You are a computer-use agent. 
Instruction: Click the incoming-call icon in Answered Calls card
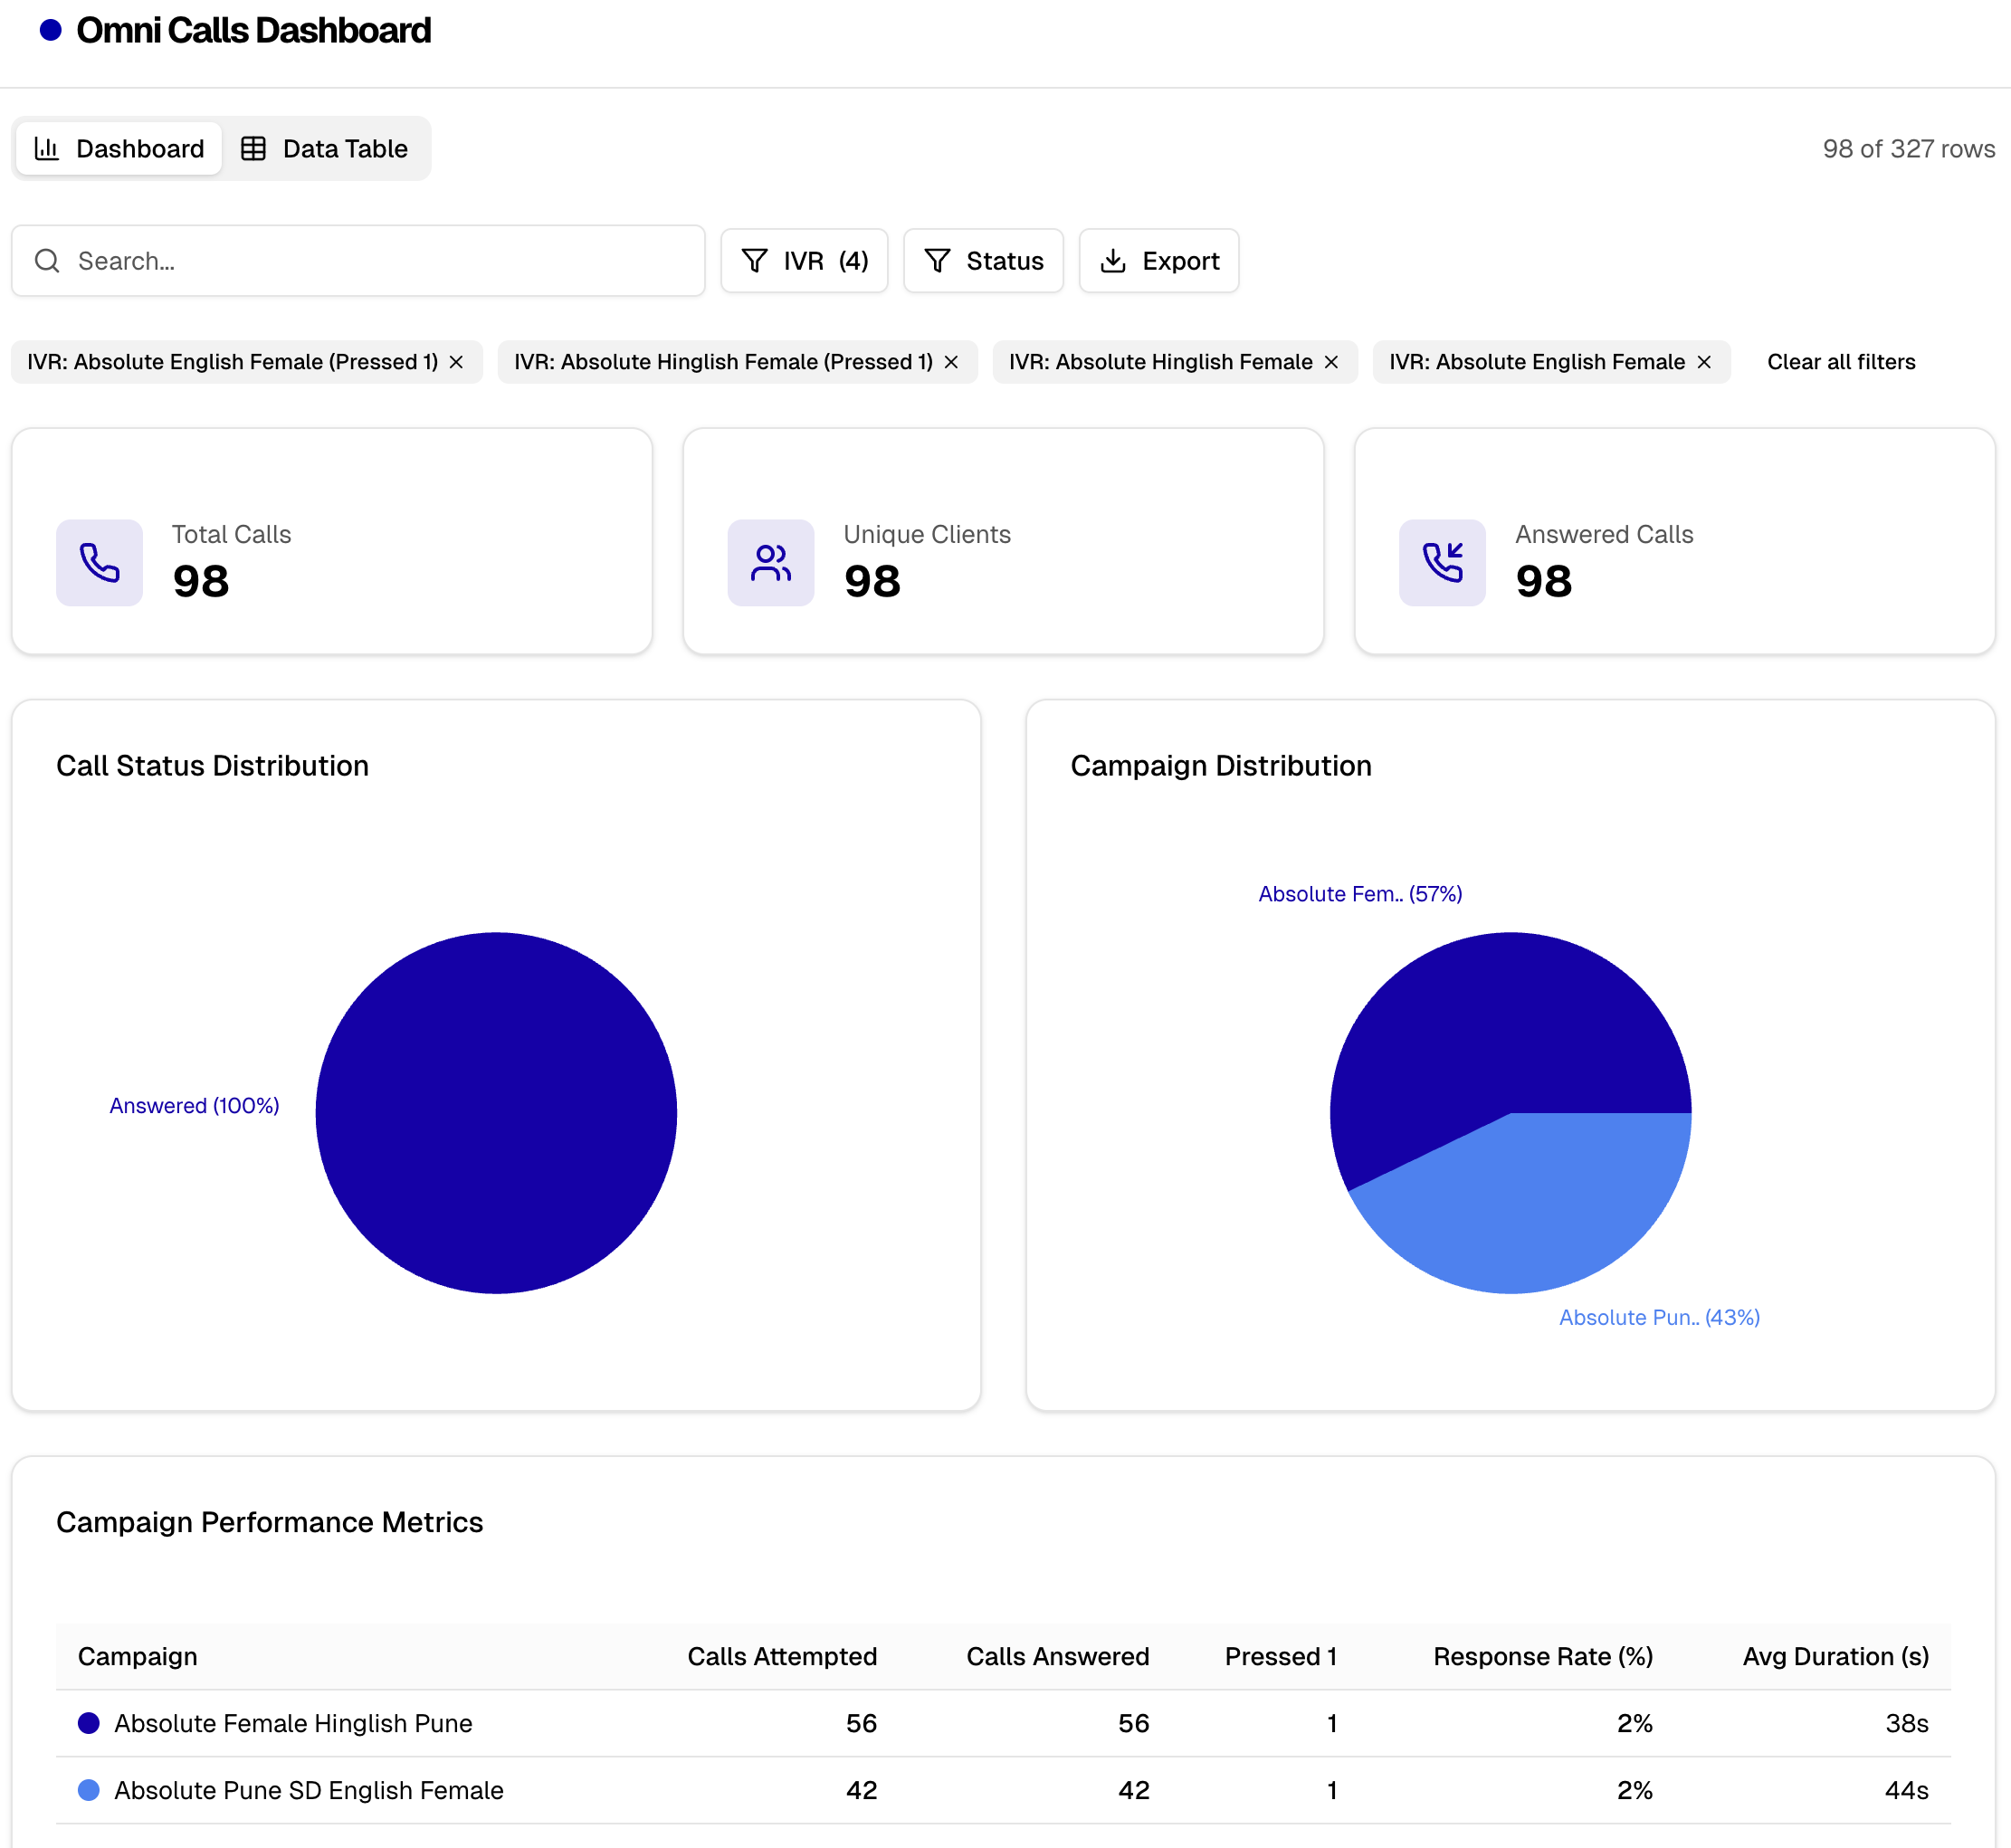coord(1441,563)
